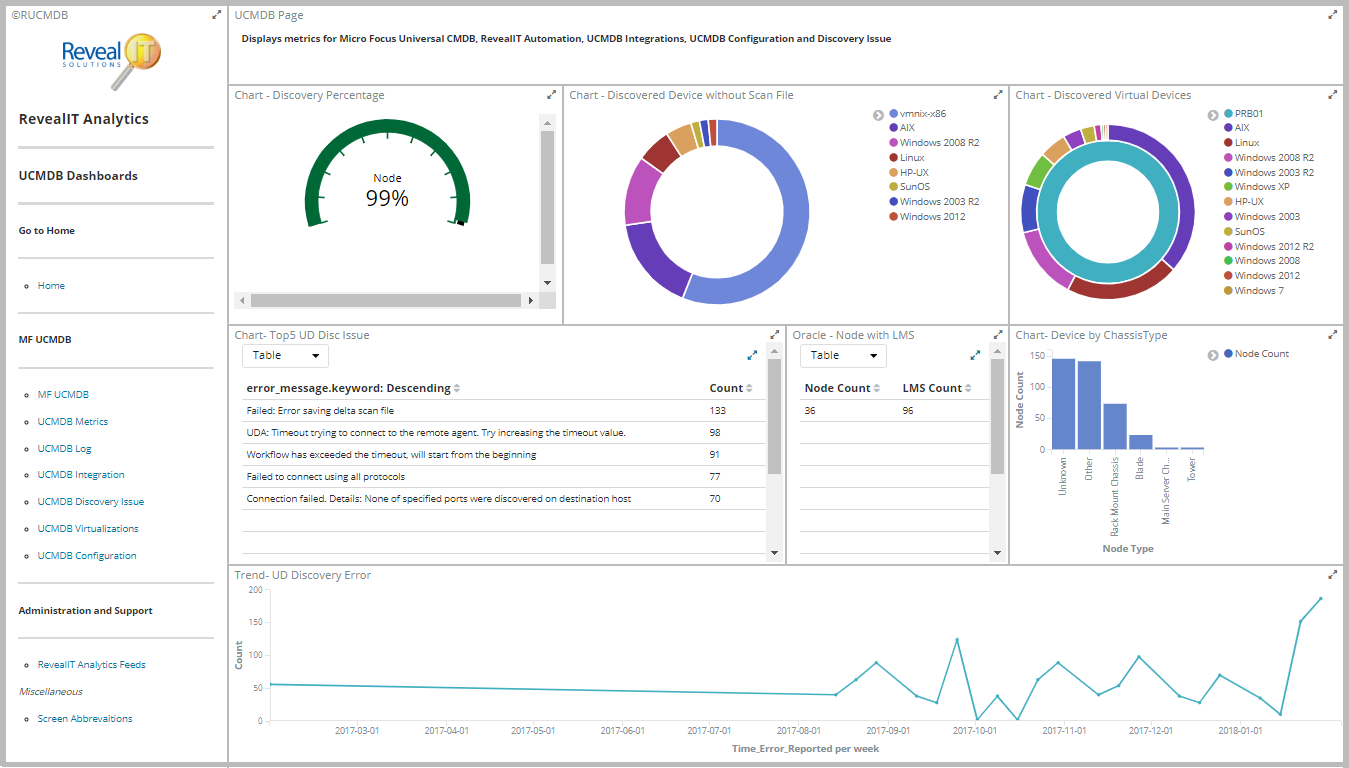Open the Home link in sidebar
Image resolution: width=1349 pixels, height=768 pixels.
[x=51, y=286]
